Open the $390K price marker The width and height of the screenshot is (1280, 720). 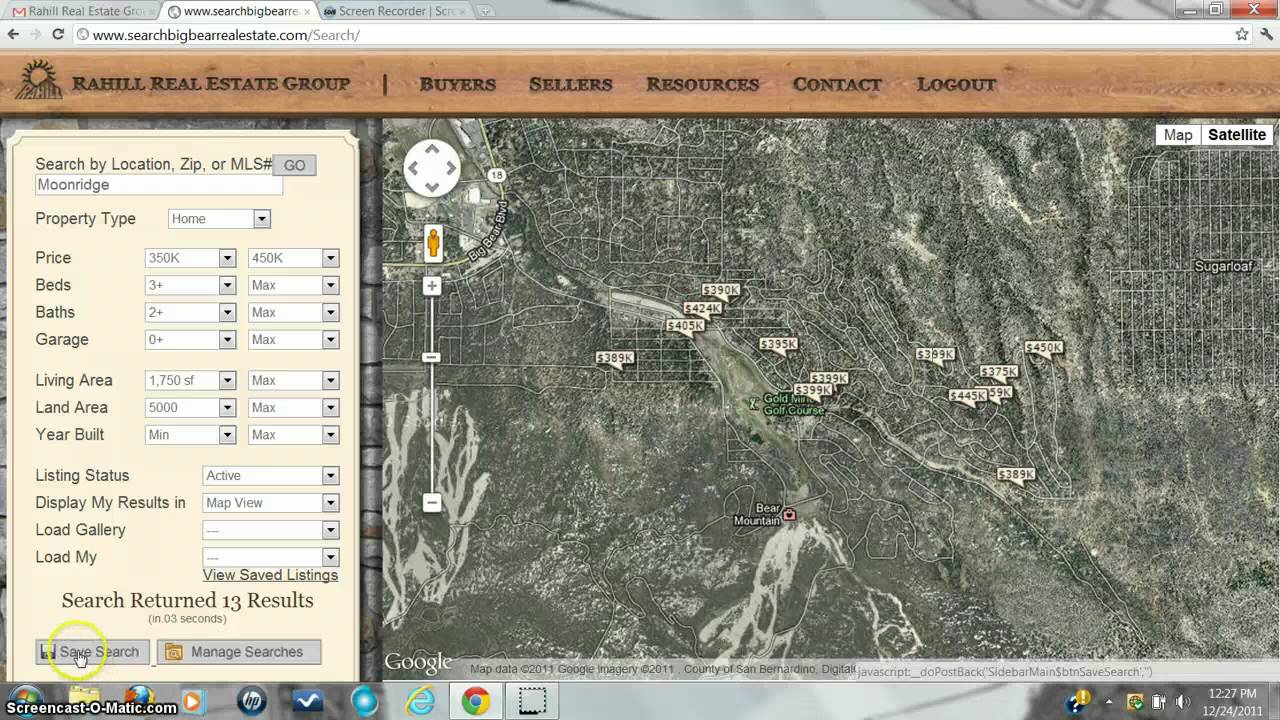(x=719, y=292)
